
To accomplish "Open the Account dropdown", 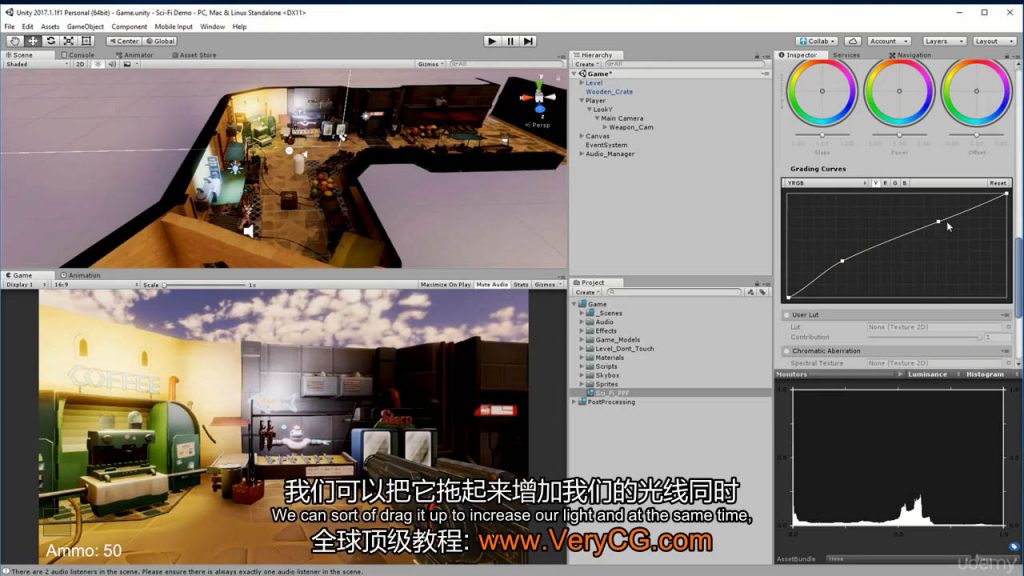I will [888, 41].
